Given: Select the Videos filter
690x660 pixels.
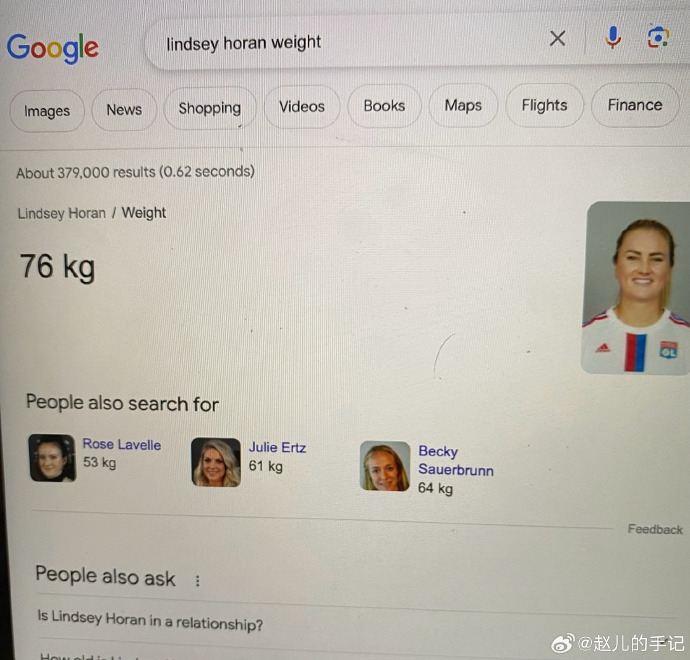Looking at the screenshot, I should (x=302, y=106).
